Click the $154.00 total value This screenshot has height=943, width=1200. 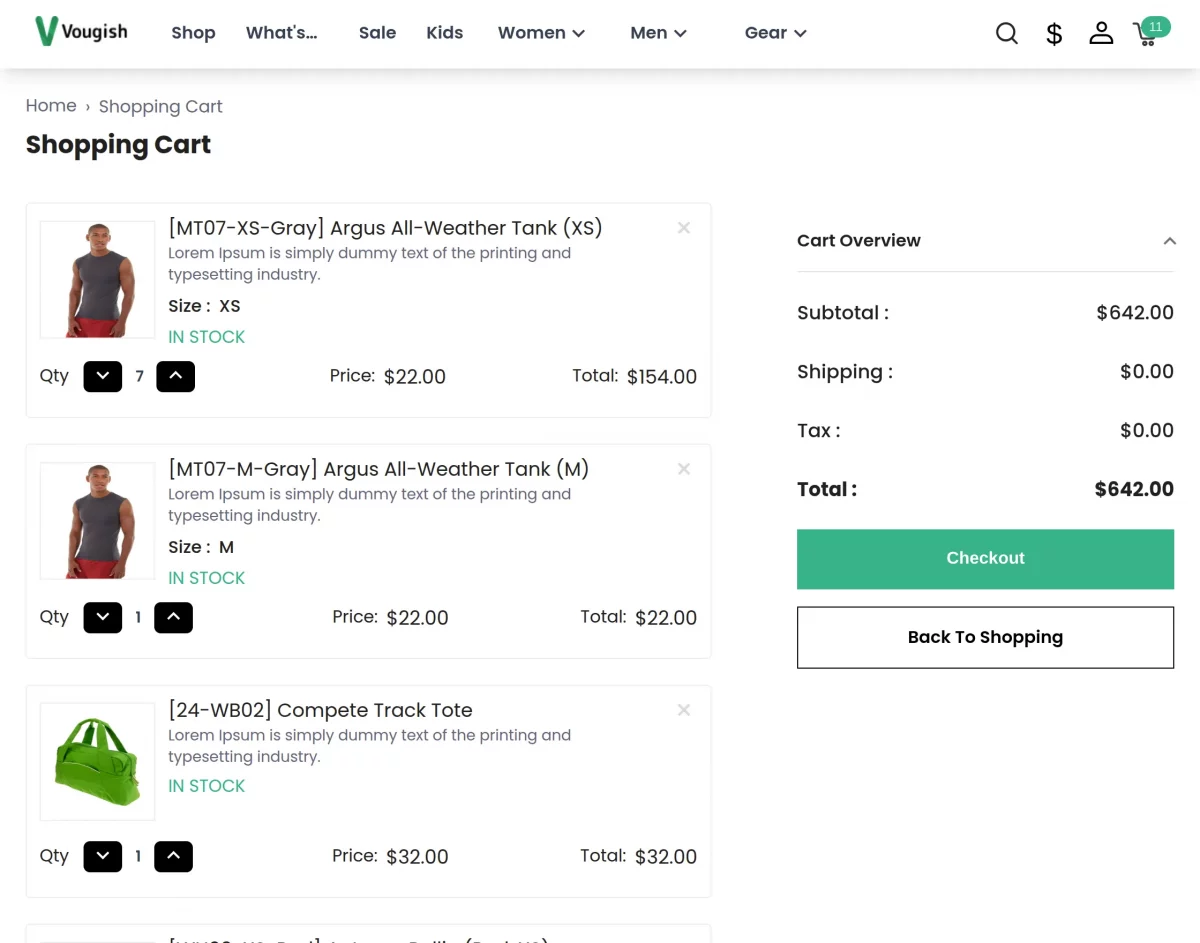click(662, 377)
